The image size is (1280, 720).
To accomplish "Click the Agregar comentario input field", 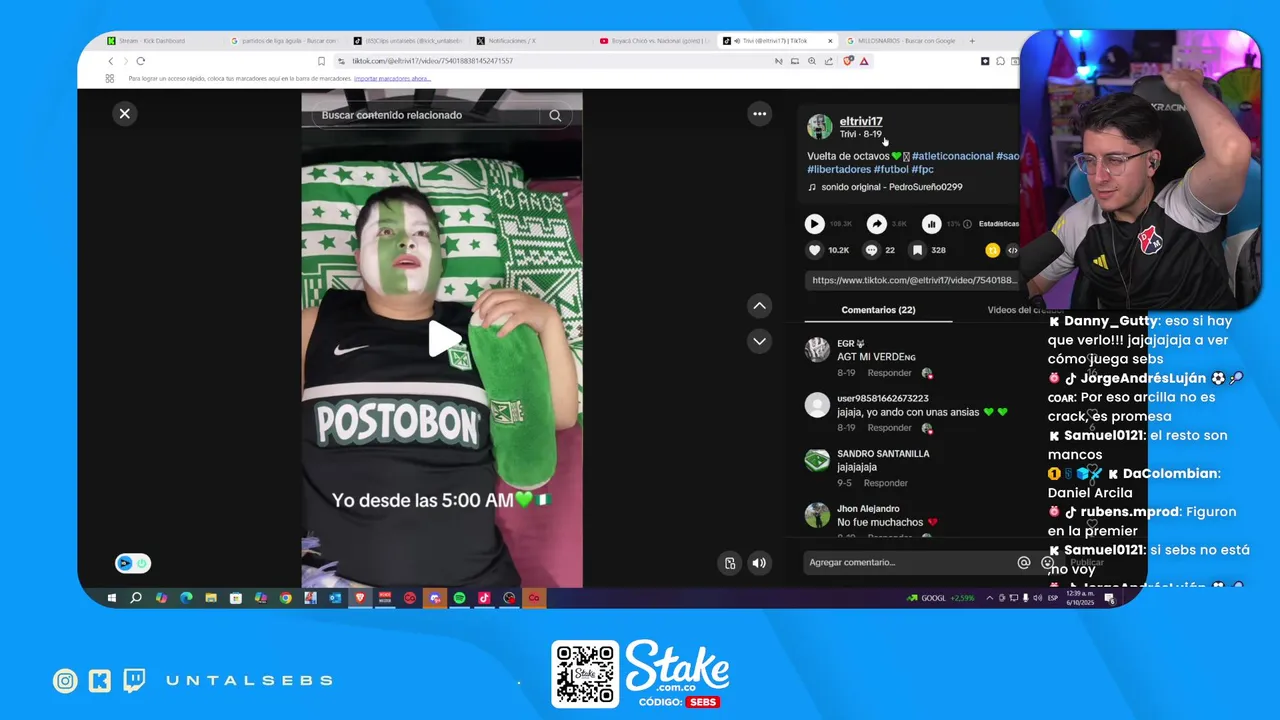I will 908,562.
